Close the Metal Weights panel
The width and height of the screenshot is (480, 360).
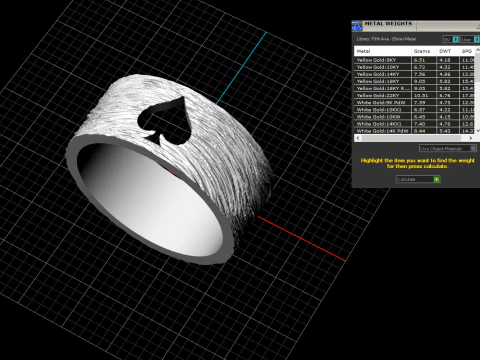tap(478, 26)
